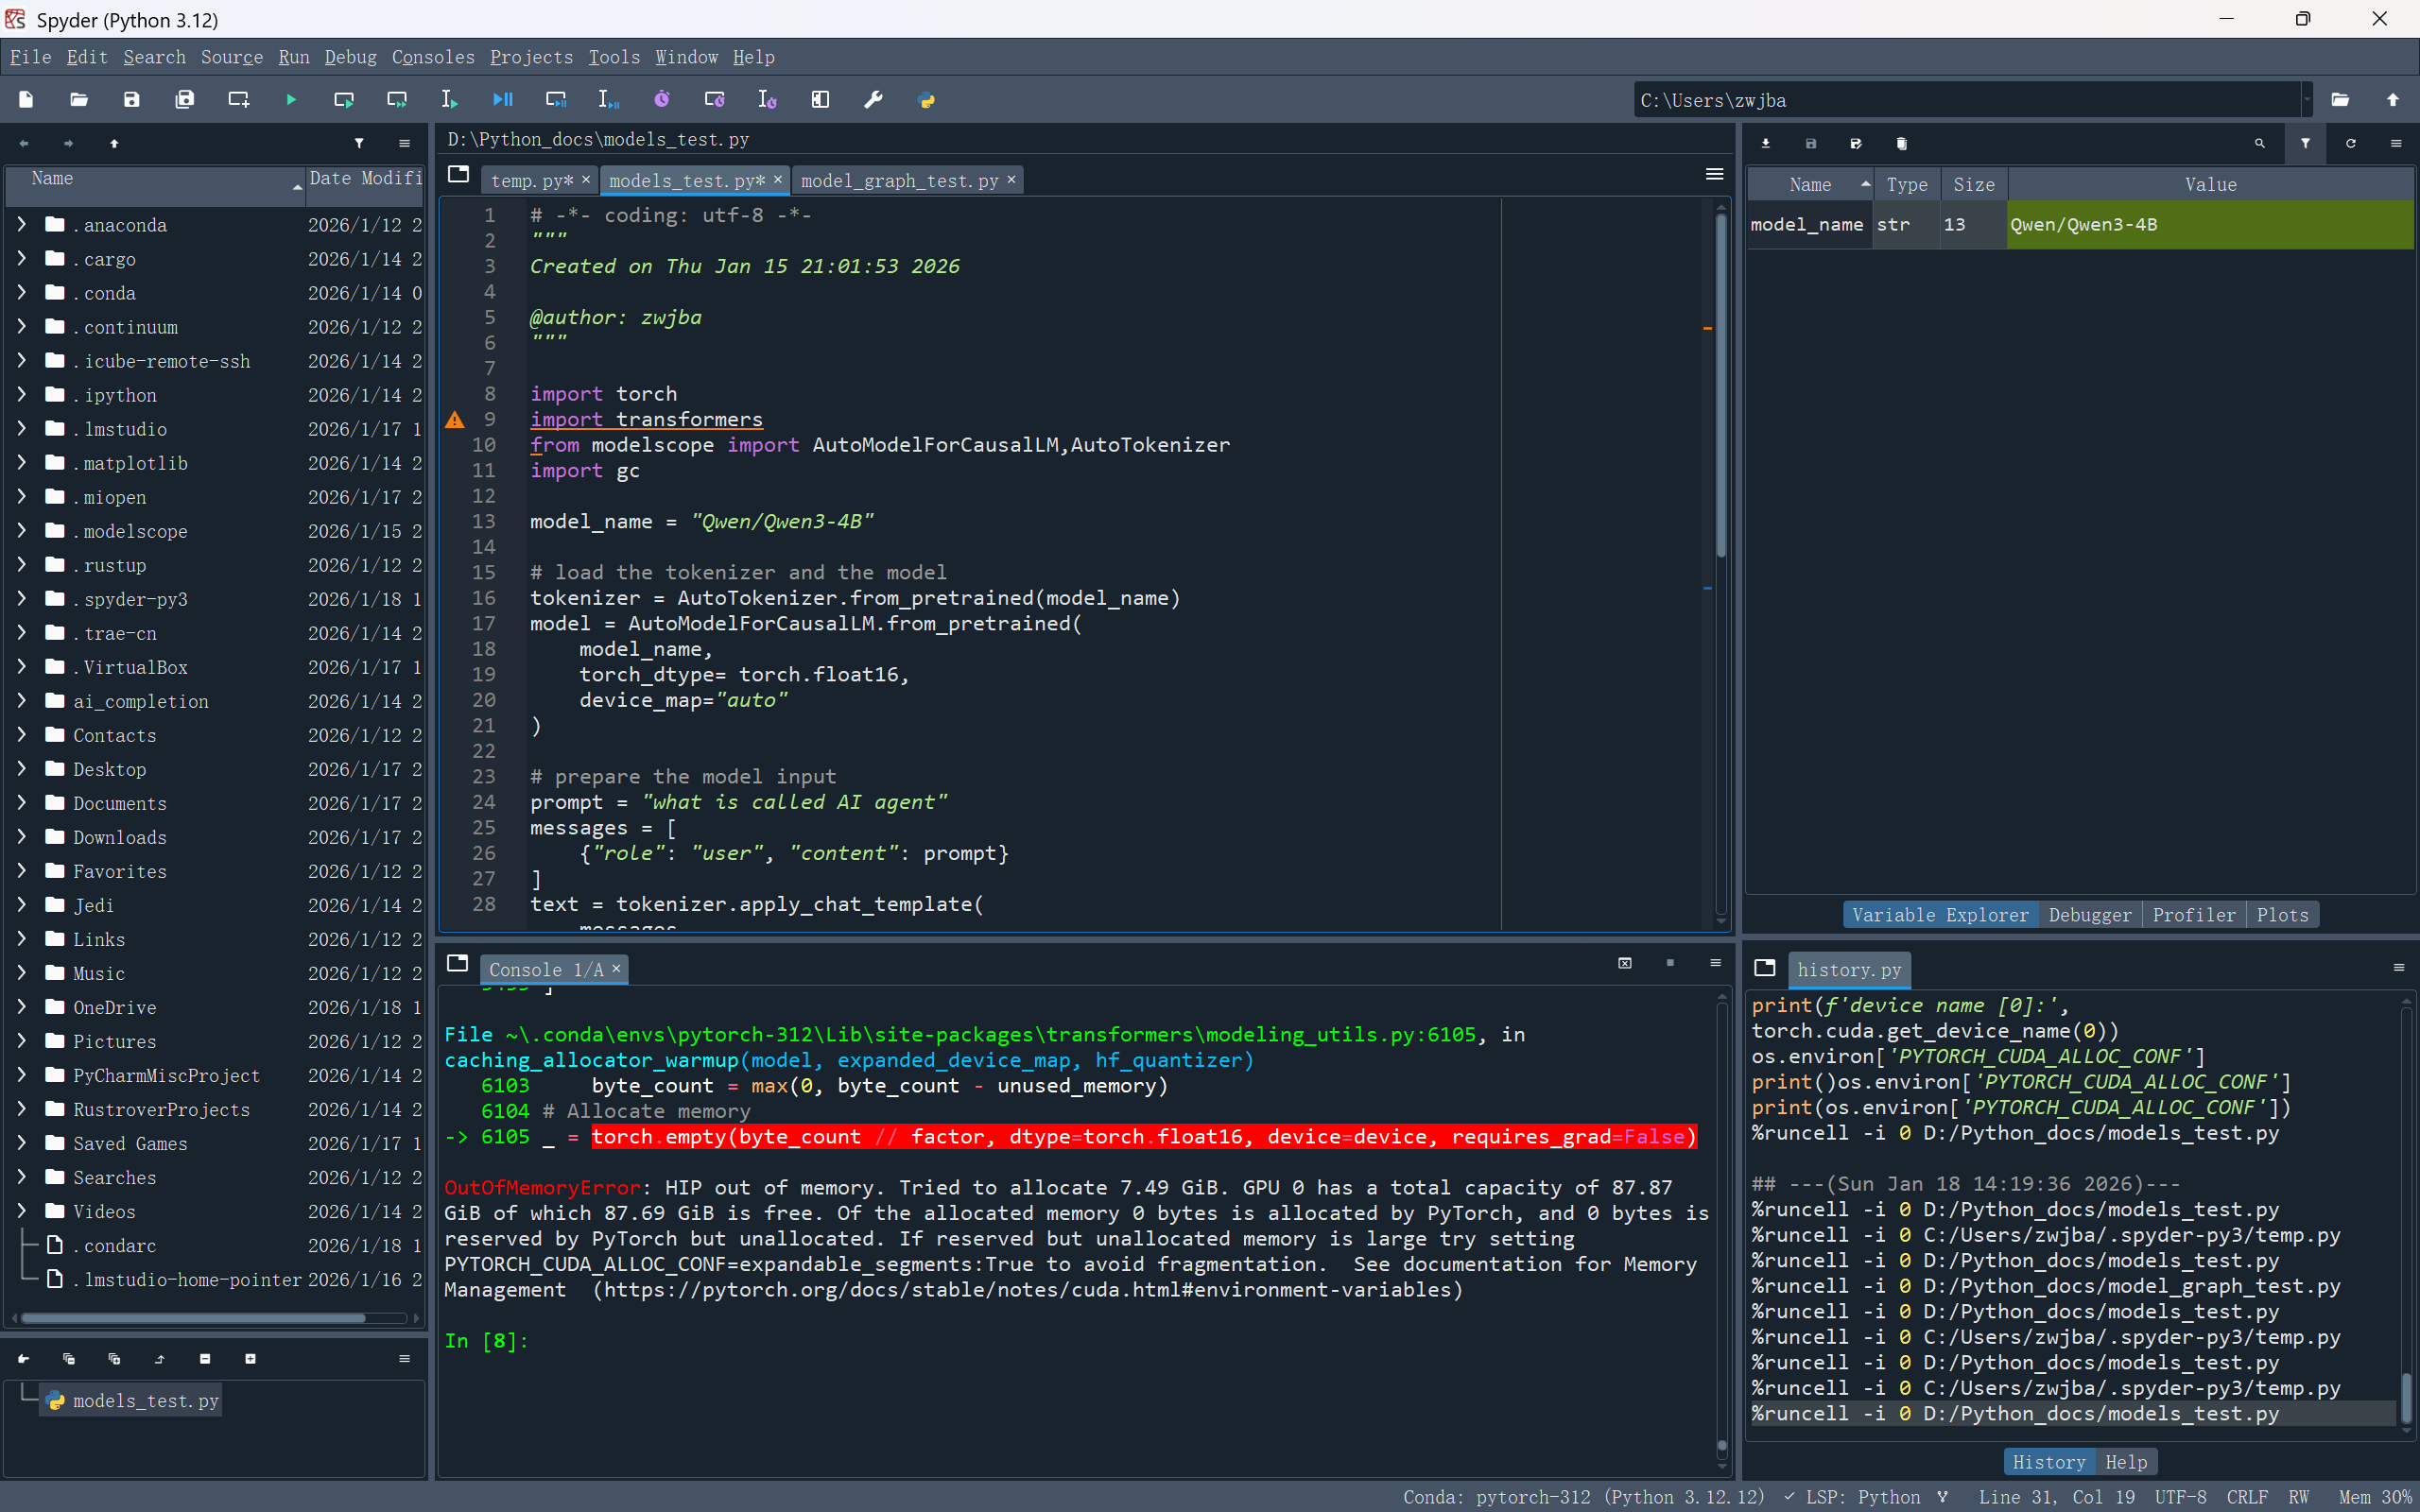Screen dimensions: 2420x1512
Task: Click the purple Profile file stopwatch icon
Action: click(661, 100)
